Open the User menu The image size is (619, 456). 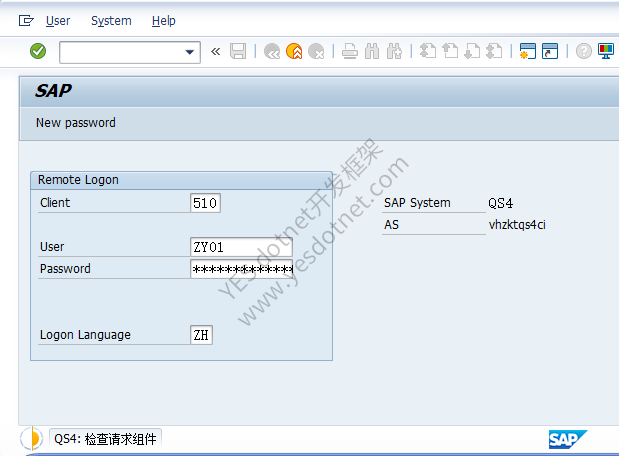(58, 21)
